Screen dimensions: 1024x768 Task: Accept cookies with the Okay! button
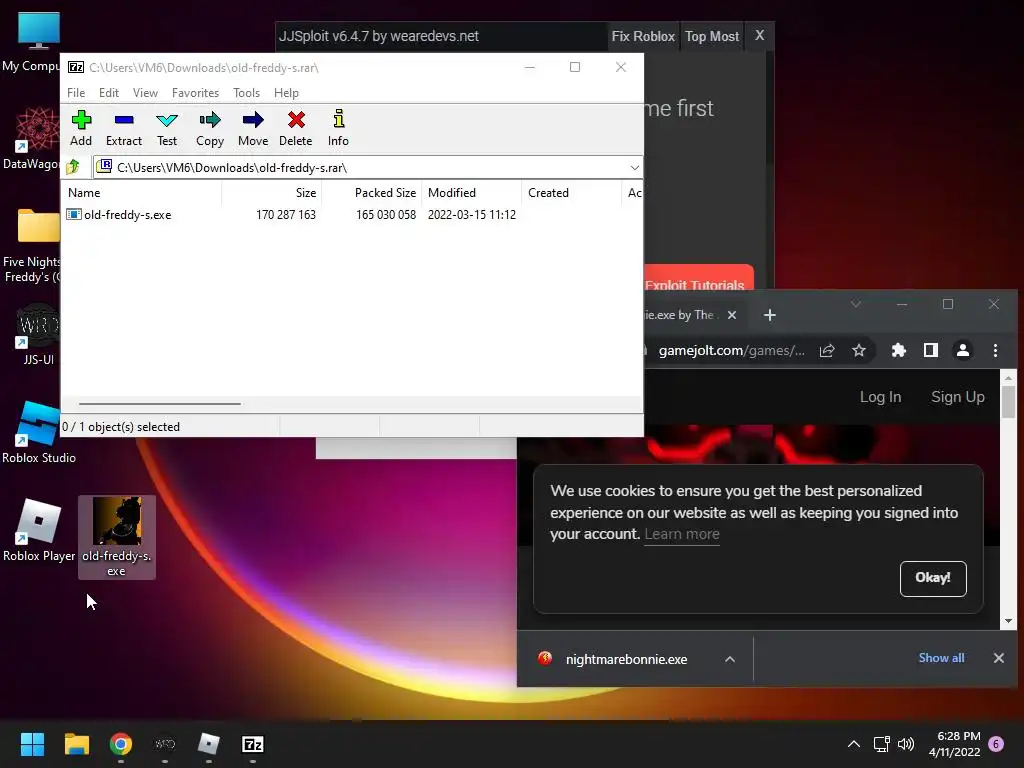pyautogui.click(x=933, y=578)
